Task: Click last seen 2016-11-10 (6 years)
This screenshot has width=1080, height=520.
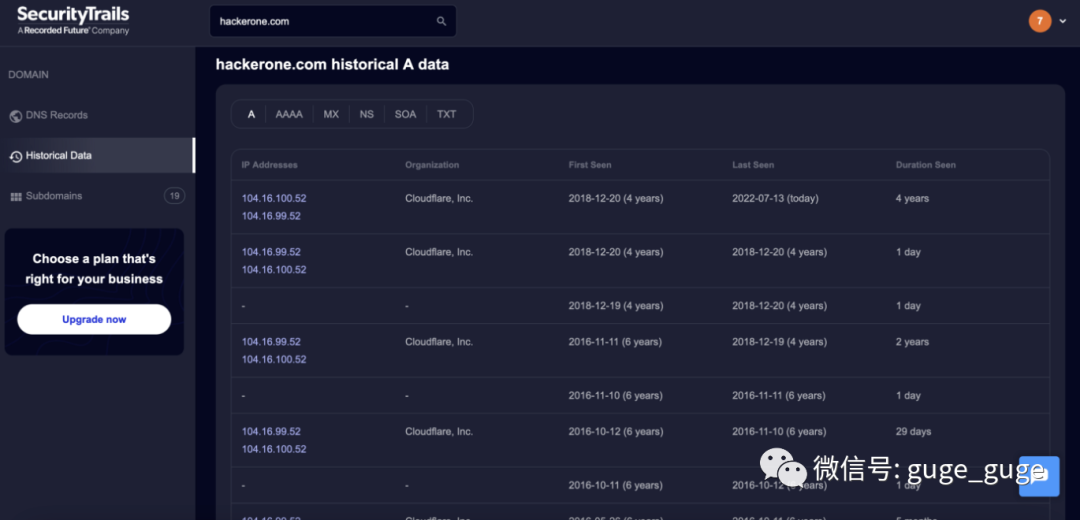Action: 779,431
